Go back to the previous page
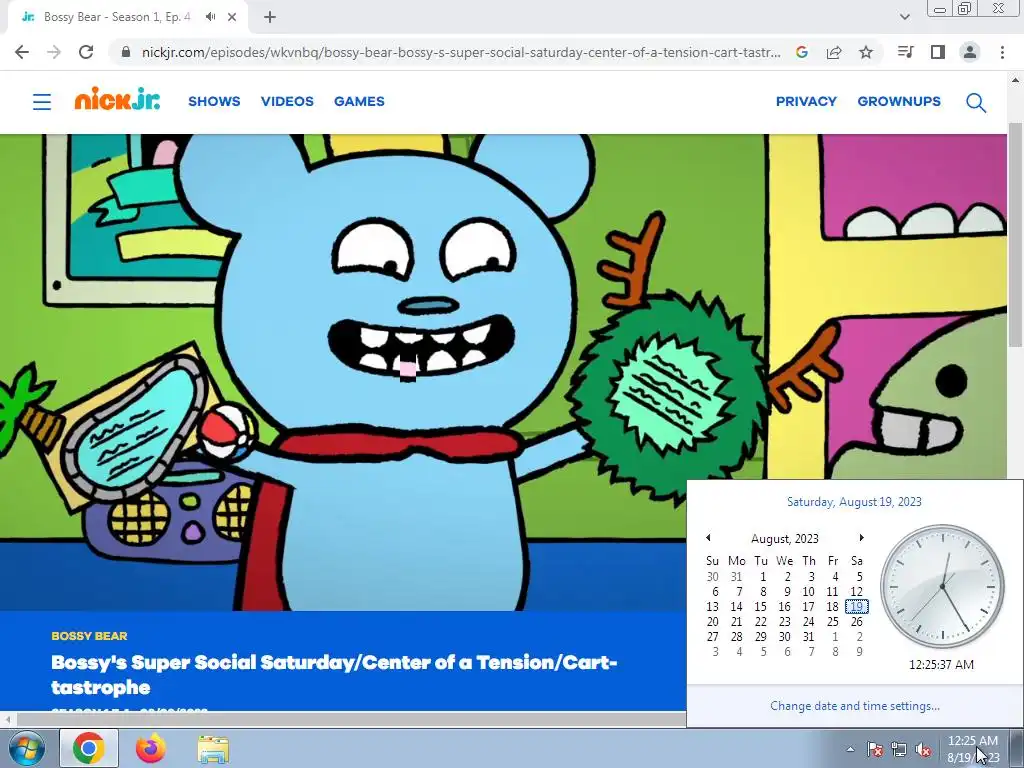 22,52
